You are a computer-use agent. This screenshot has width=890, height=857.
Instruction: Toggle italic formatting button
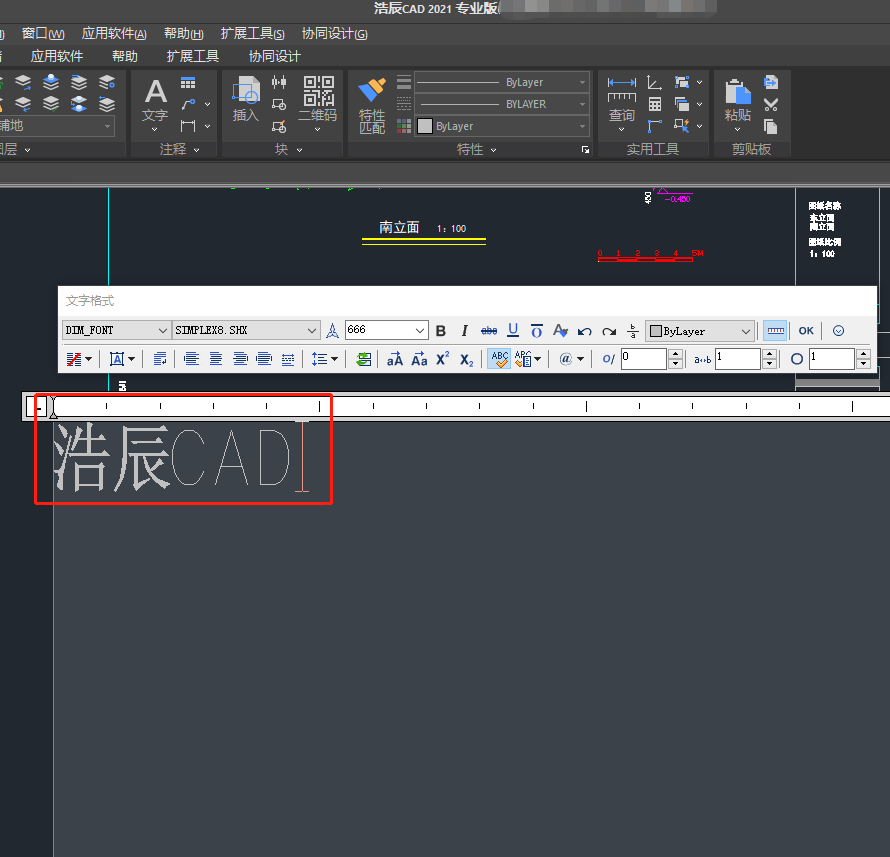(x=464, y=331)
